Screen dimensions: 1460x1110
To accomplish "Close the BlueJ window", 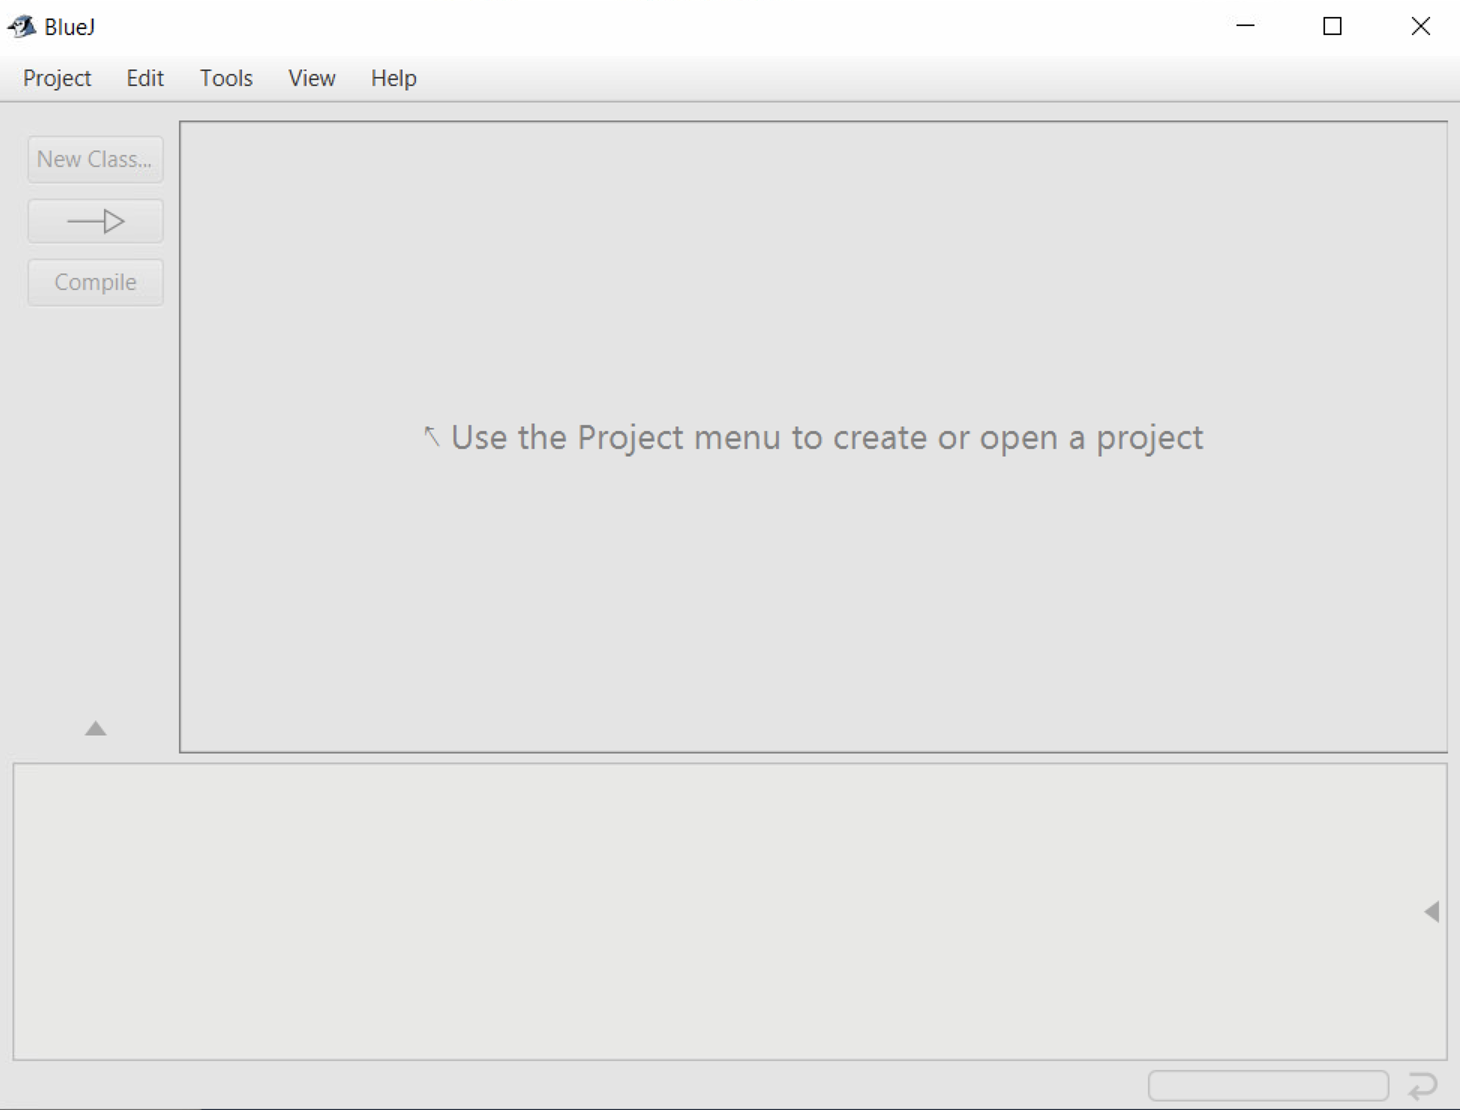I will pos(1420,27).
